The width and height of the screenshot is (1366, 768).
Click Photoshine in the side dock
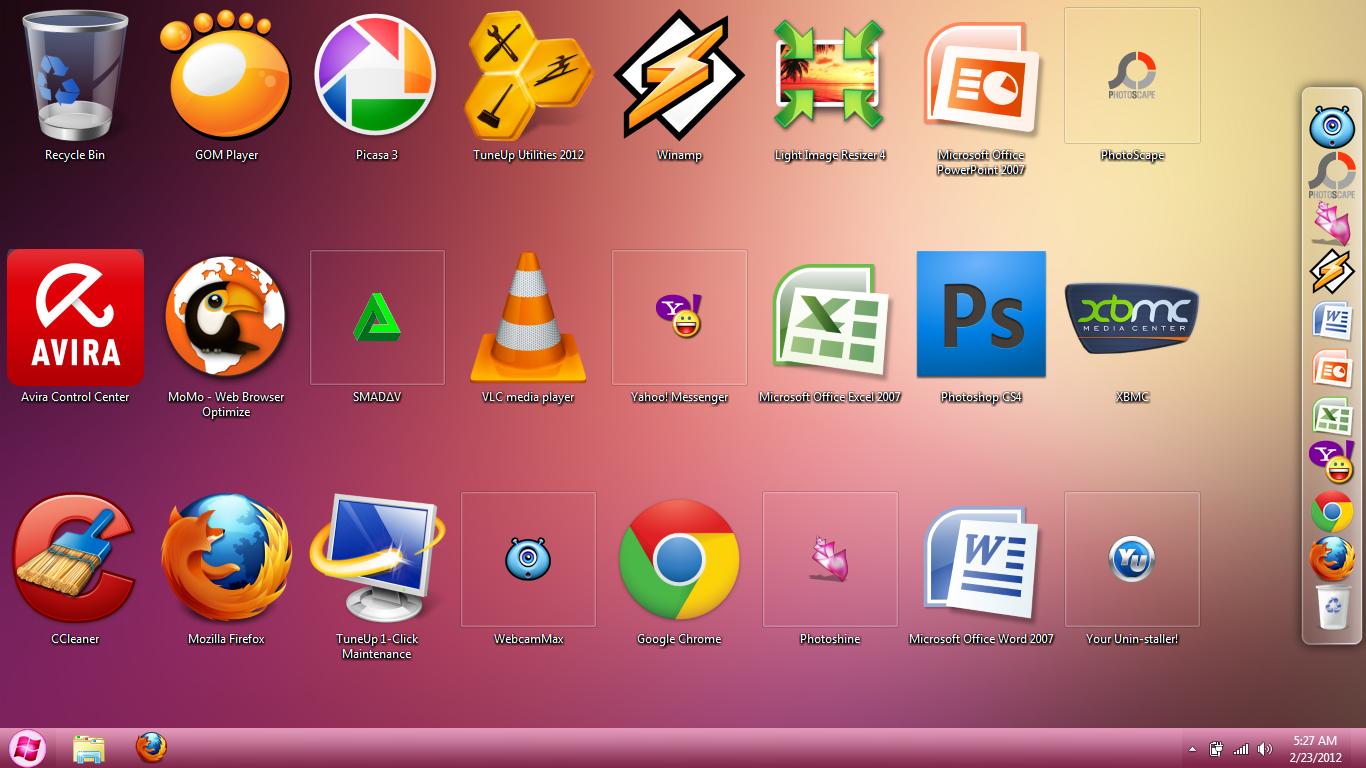click(1331, 224)
